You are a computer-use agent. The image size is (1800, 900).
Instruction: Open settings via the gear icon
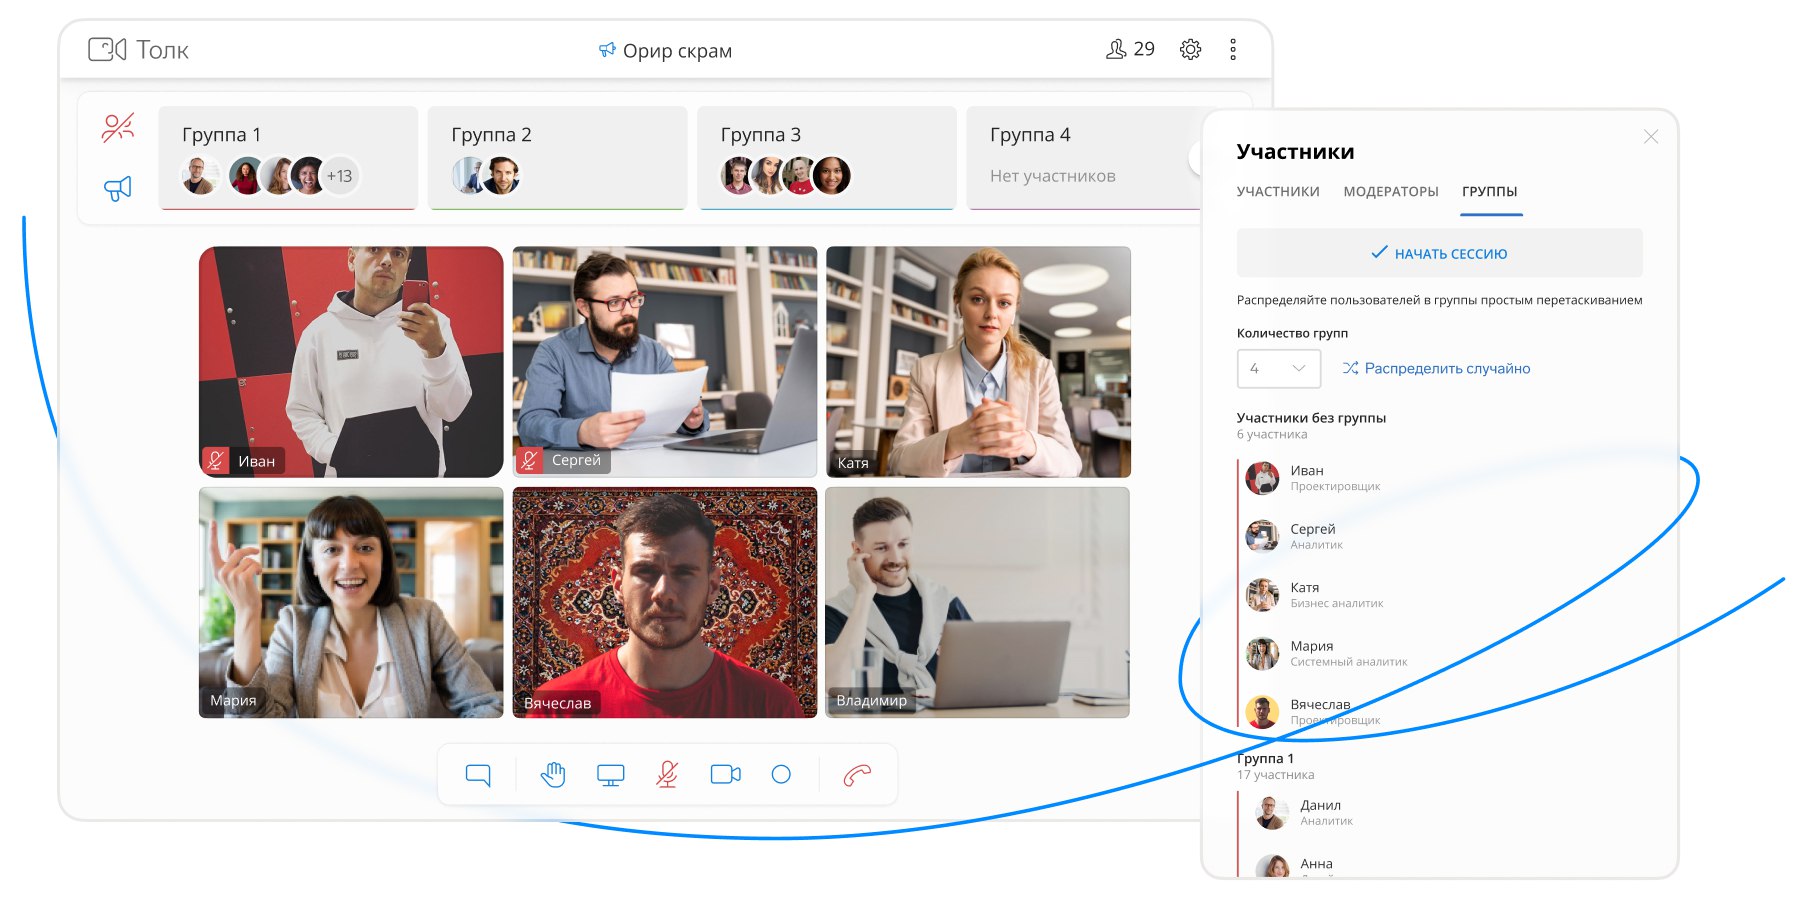tap(1190, 50)
